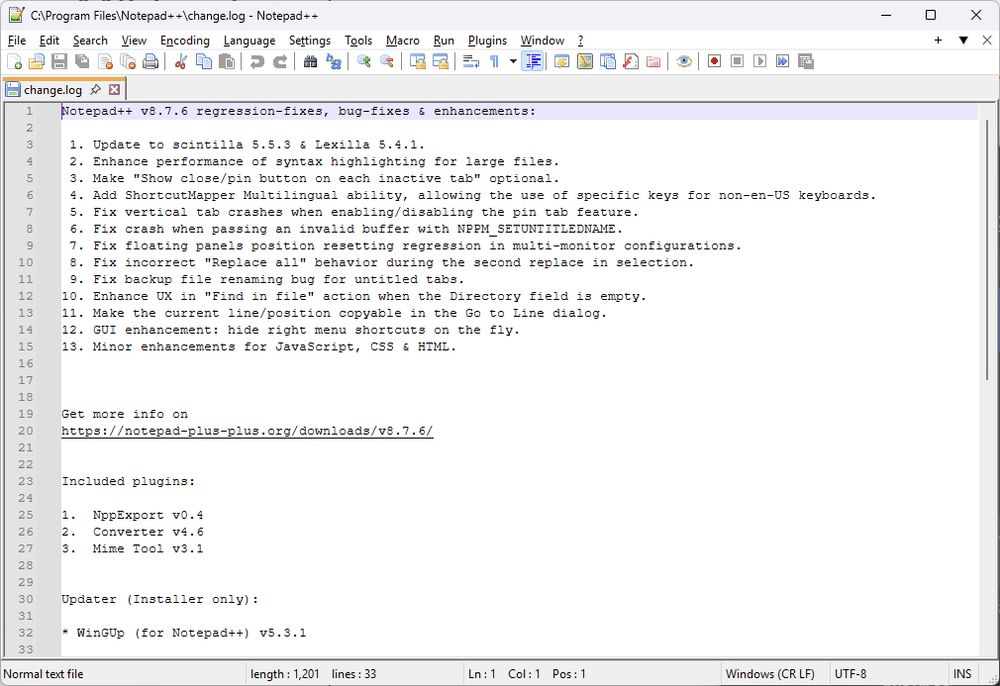Open the Plugins menu
The image size is (1000, 686).
tap(487, 40)
